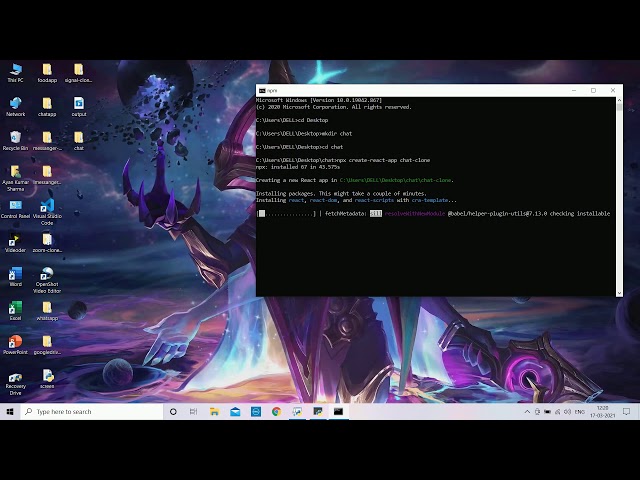640x480 pixels.
Task: Open Google Chrome from the taskbar
Action: (x=276, y=411)
